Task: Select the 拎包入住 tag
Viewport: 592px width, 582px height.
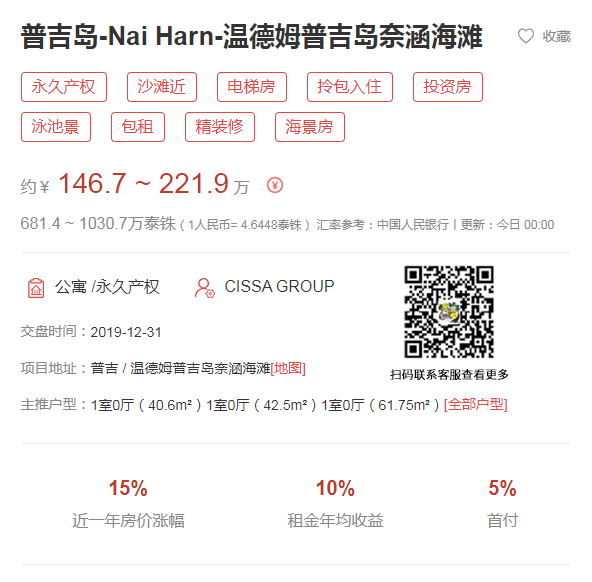Action: point(350,87)
